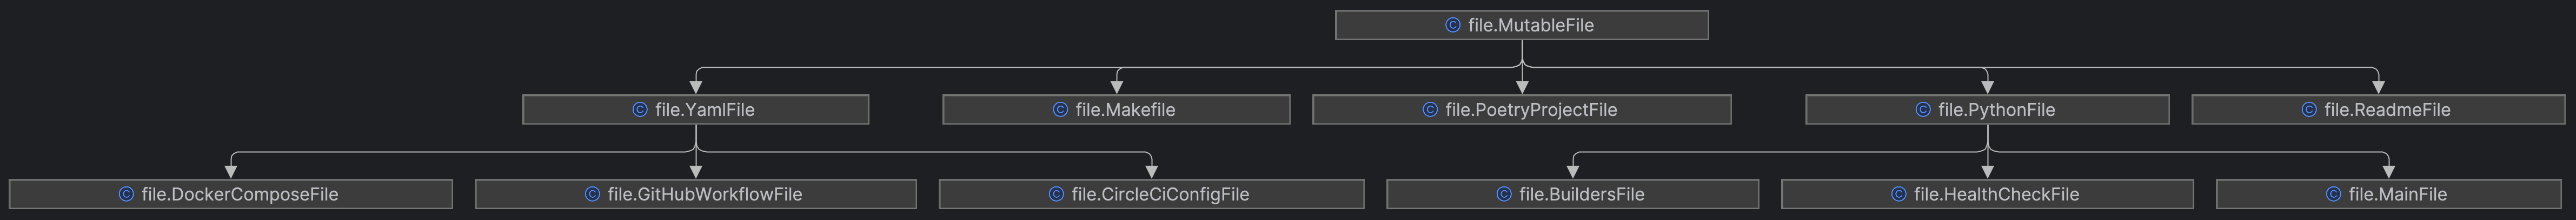This screenshot has width=2576, height=220.
Task: Click the class icon beside file.BuildersFile
Action: pos(1504,194)
